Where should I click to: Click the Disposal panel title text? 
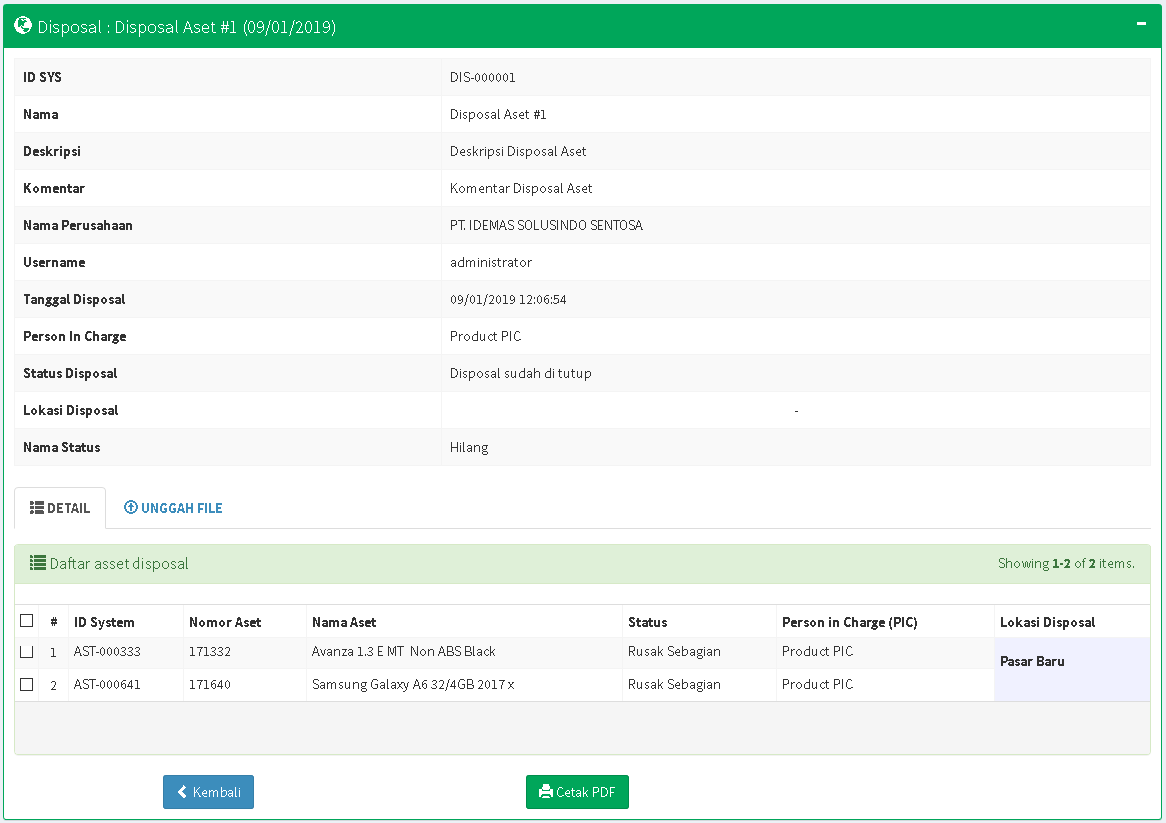point(187,27)
